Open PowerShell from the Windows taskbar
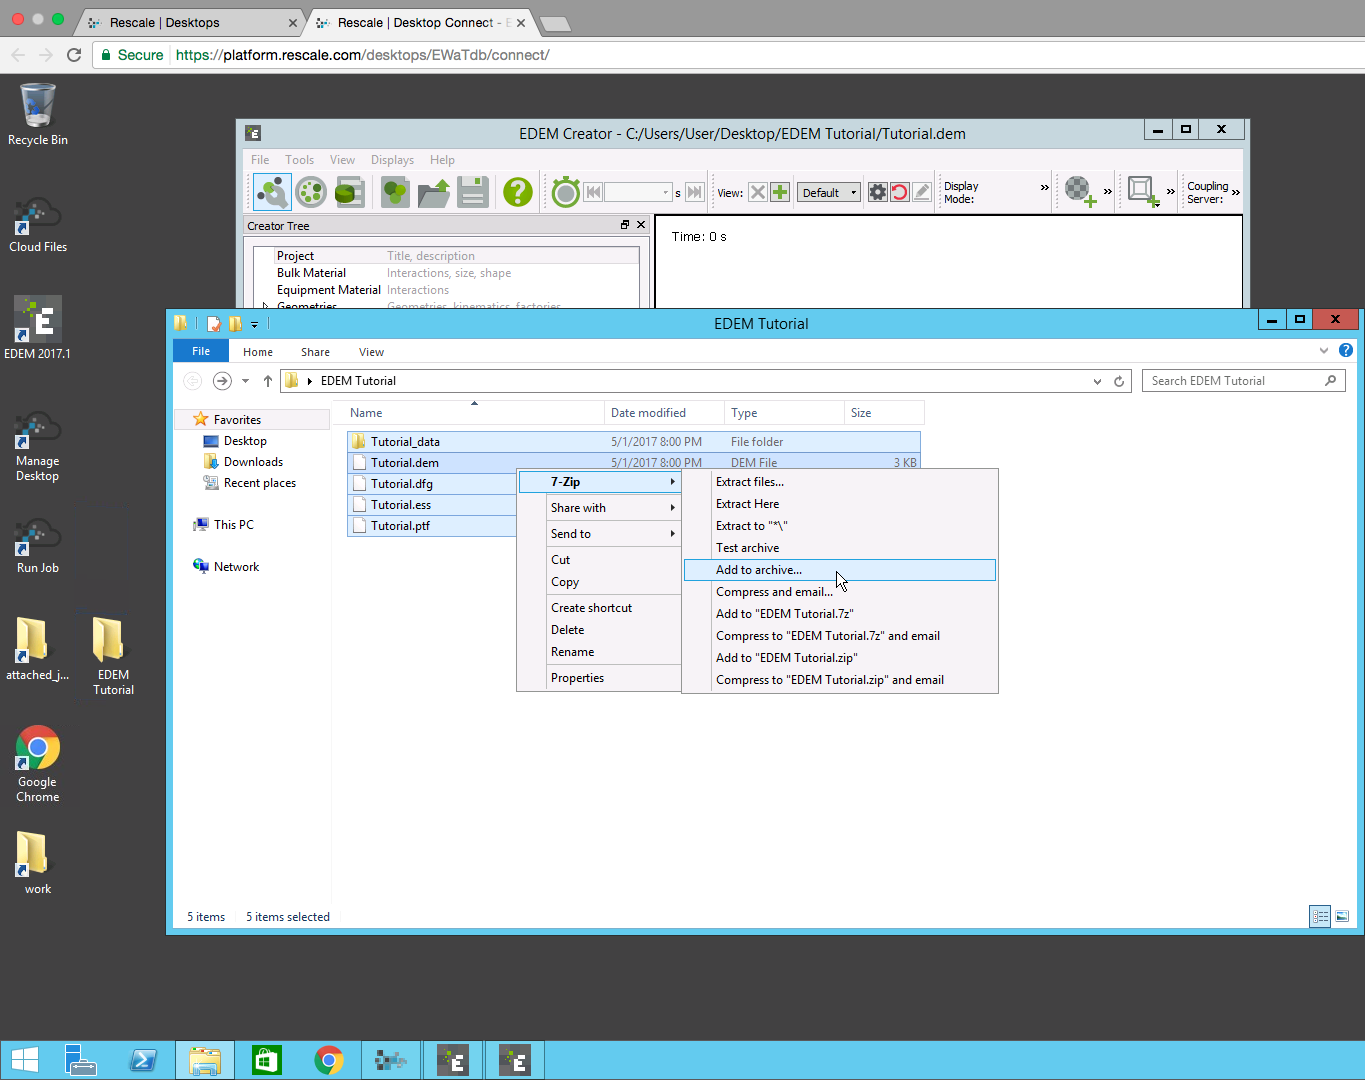 pyautogui.click(x=143, y=1060)
